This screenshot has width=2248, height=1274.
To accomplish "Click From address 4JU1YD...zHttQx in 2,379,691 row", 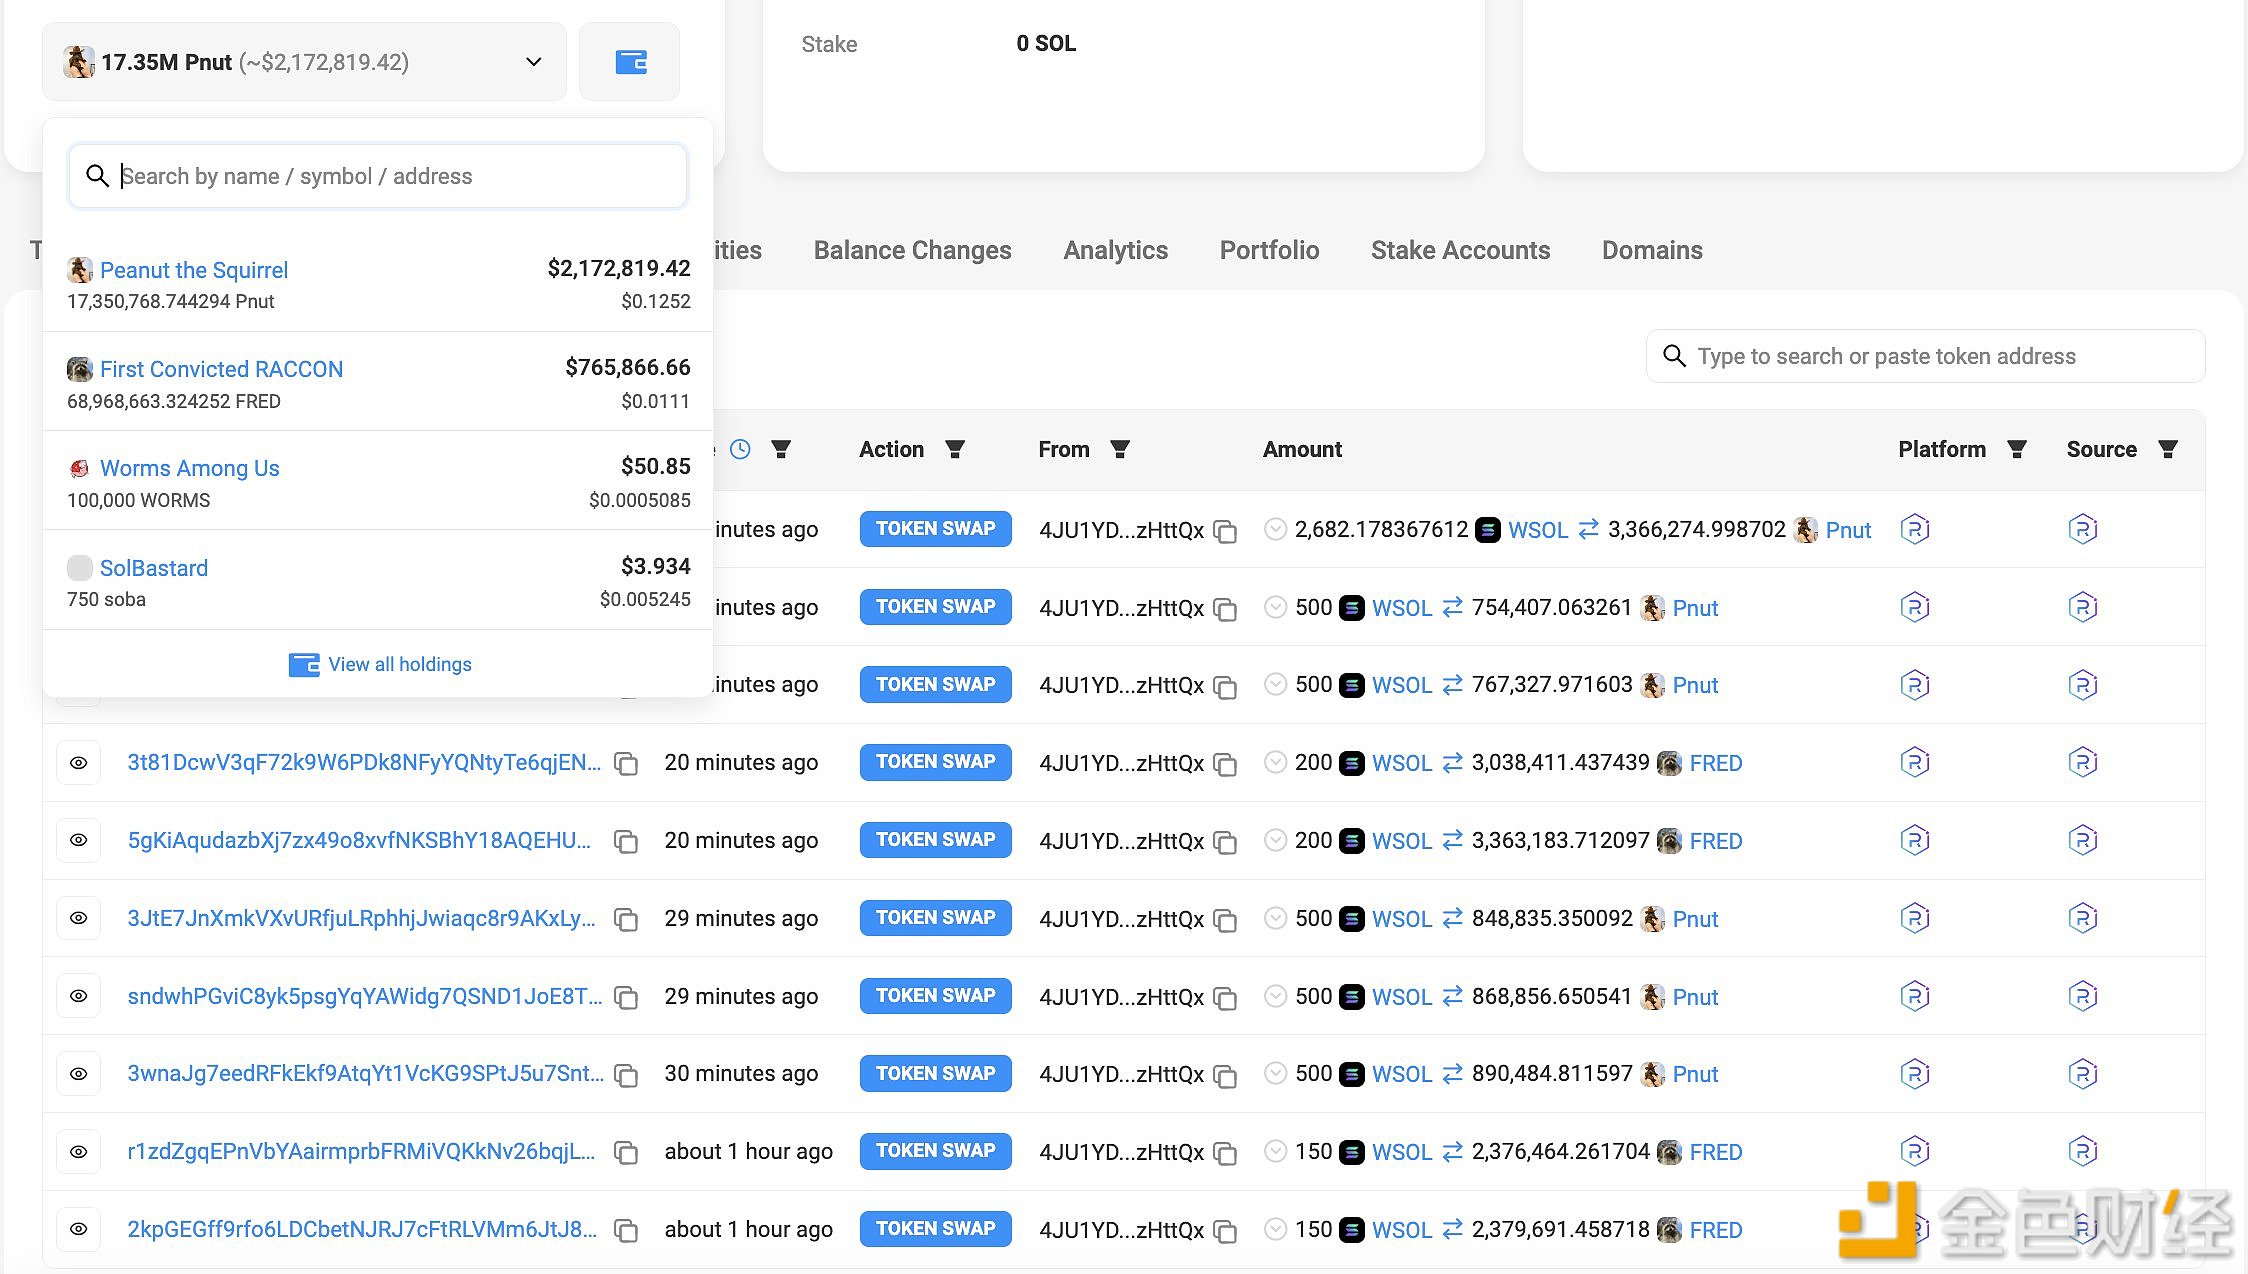I will [1121, 1230].
